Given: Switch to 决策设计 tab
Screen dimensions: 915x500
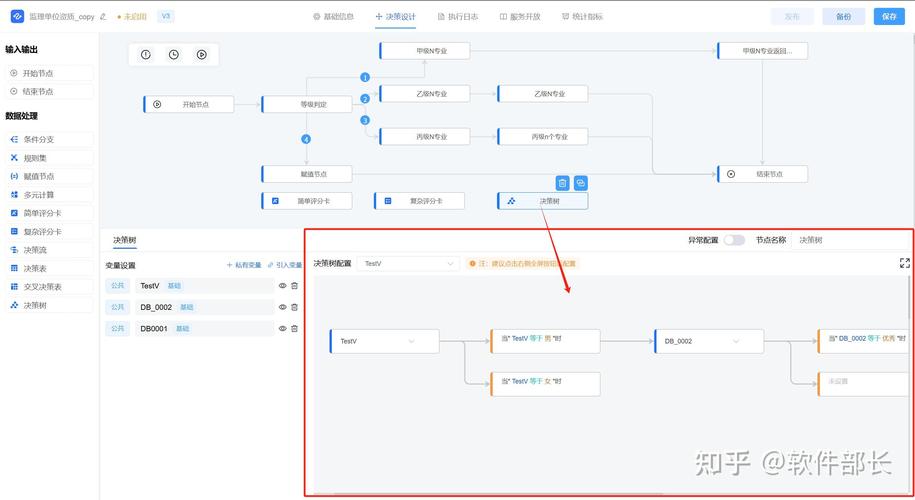Looking at the screenshot, I should click(396, 17).
